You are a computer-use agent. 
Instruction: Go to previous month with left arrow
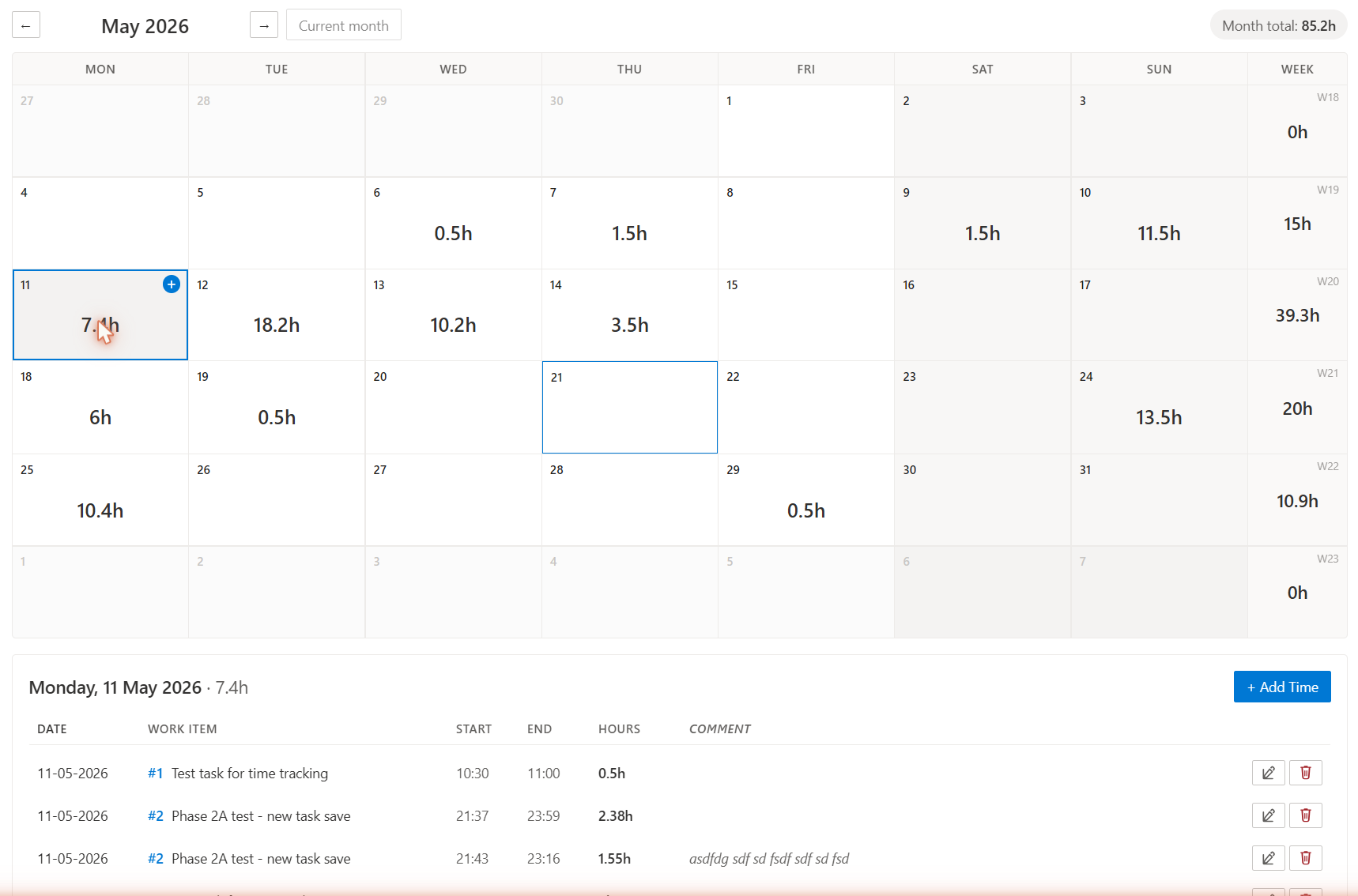point(26,24)
